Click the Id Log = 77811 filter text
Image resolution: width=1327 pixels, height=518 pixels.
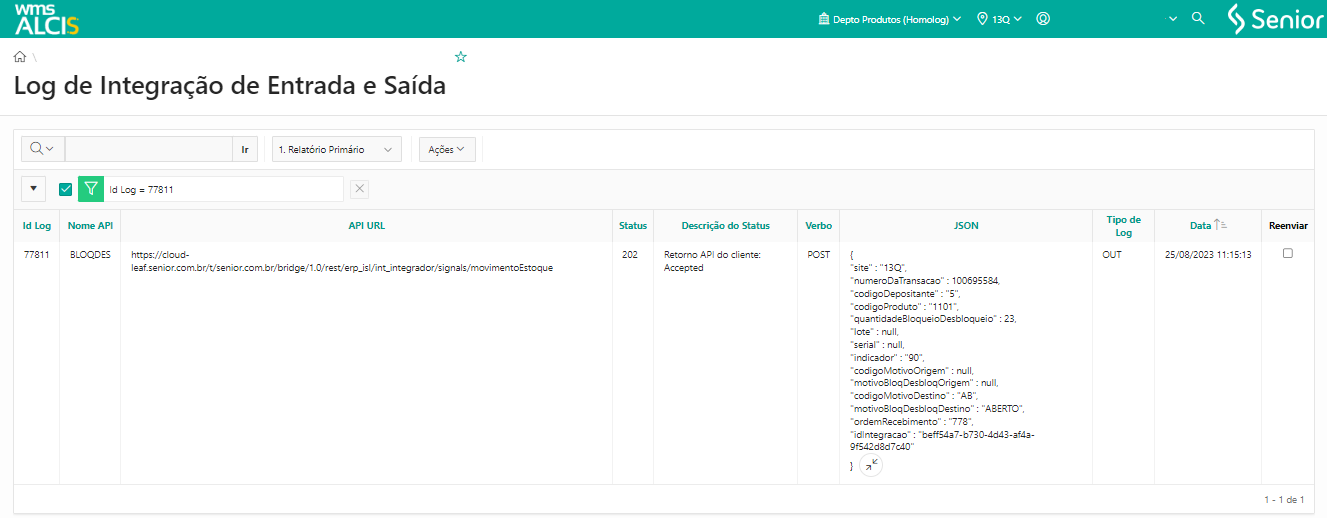[142, 189]
